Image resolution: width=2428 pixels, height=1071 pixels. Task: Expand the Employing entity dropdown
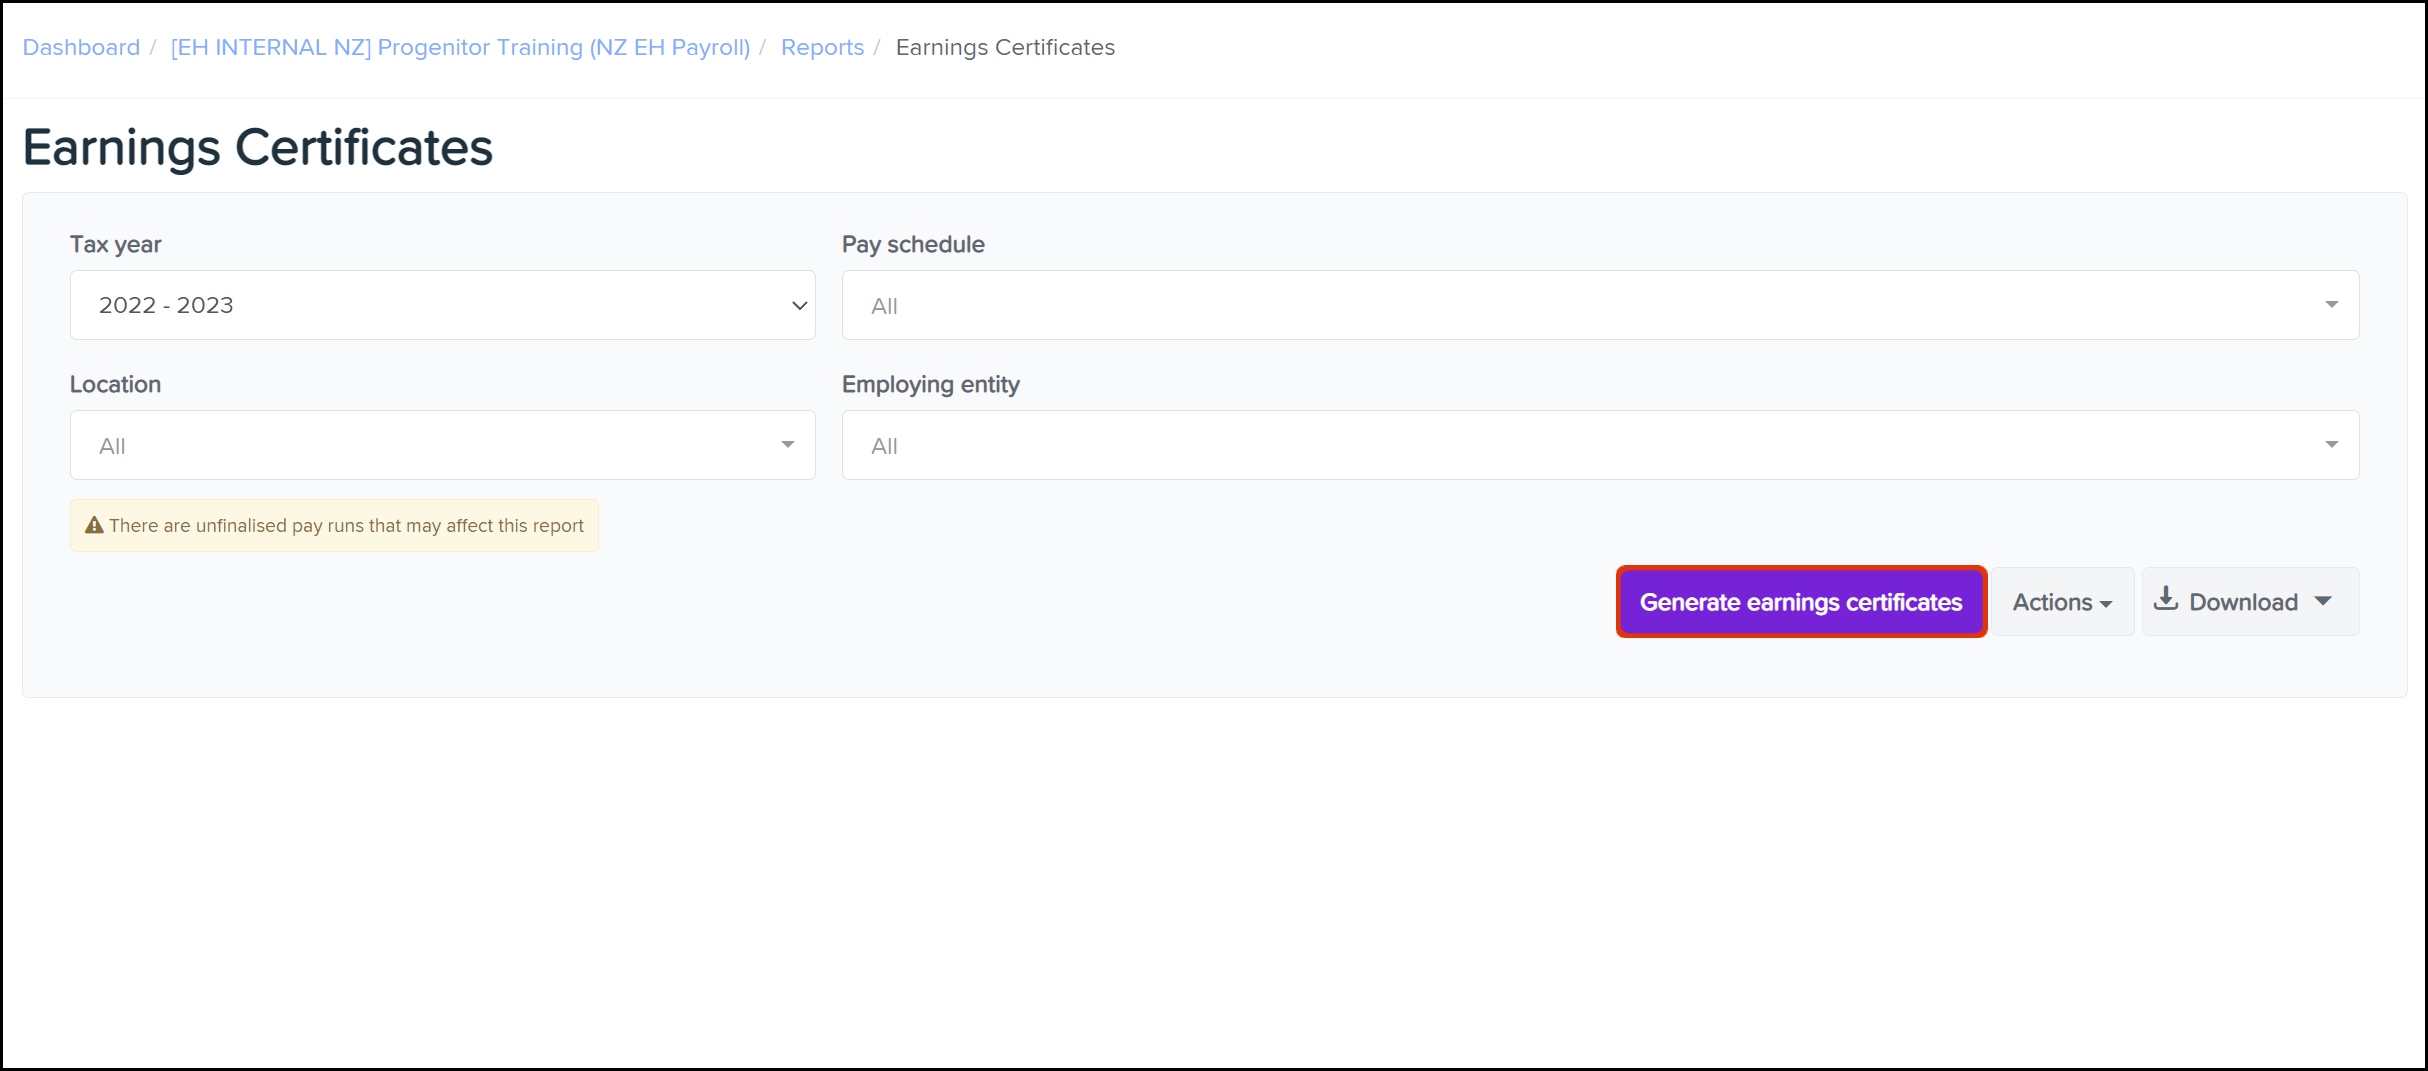[x=1599, y=445]
